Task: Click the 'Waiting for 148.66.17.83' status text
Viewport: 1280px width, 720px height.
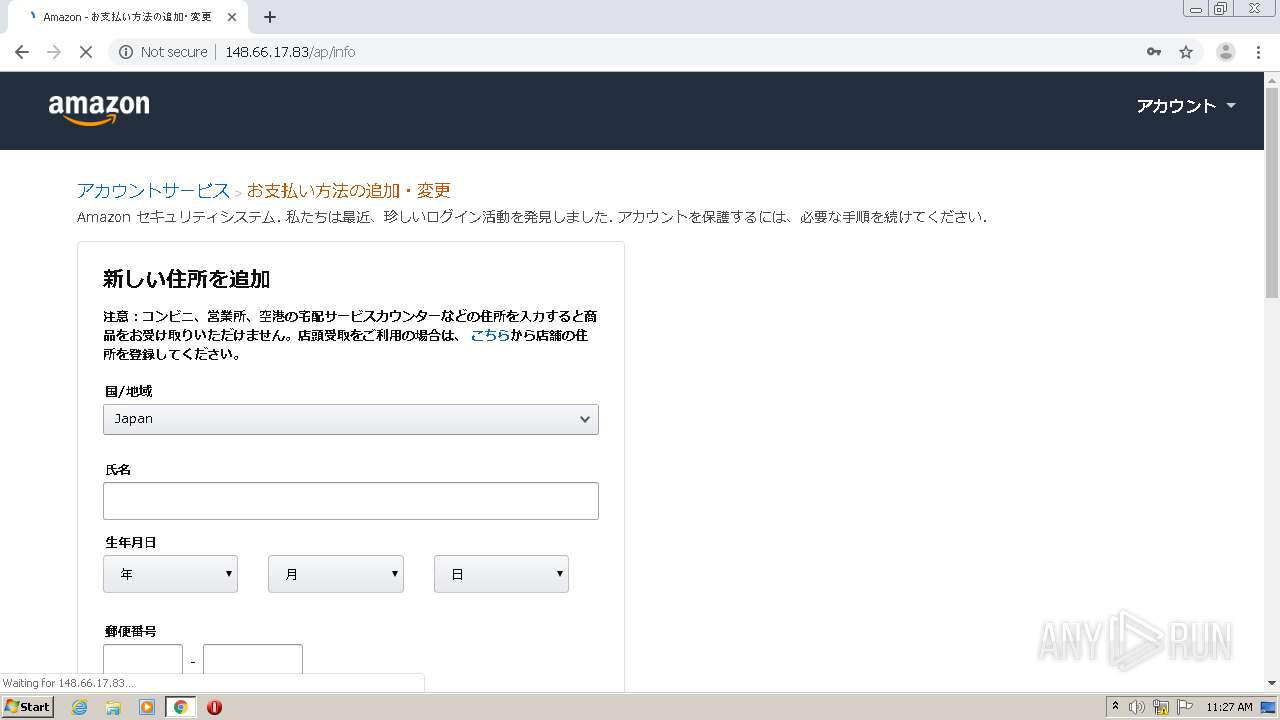Action: (69, 683)
